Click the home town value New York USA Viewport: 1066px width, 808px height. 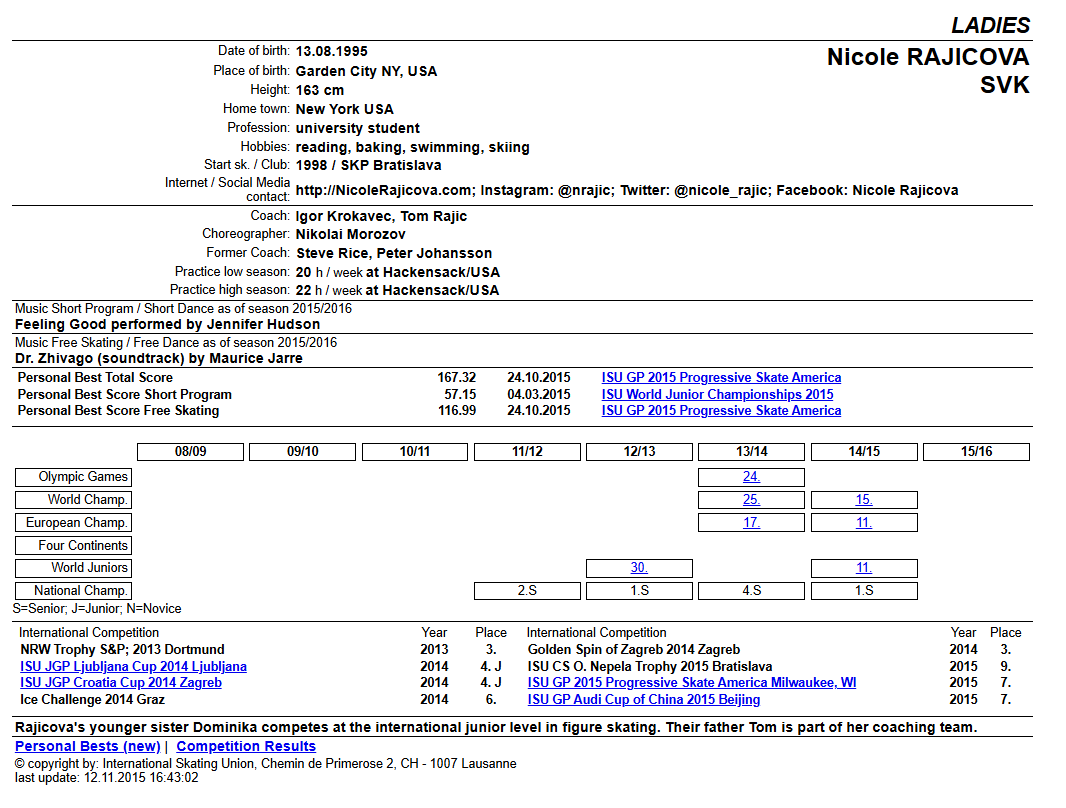pos(345,109)
